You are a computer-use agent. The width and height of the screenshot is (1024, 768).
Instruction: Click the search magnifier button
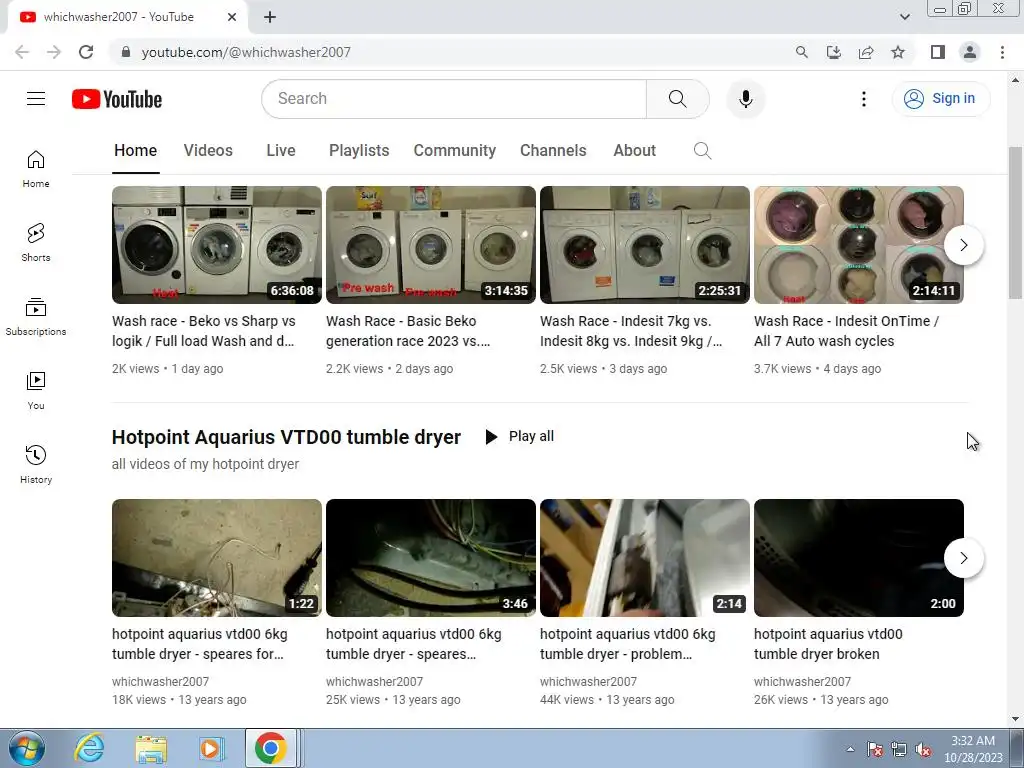click(x=677, y=99)
